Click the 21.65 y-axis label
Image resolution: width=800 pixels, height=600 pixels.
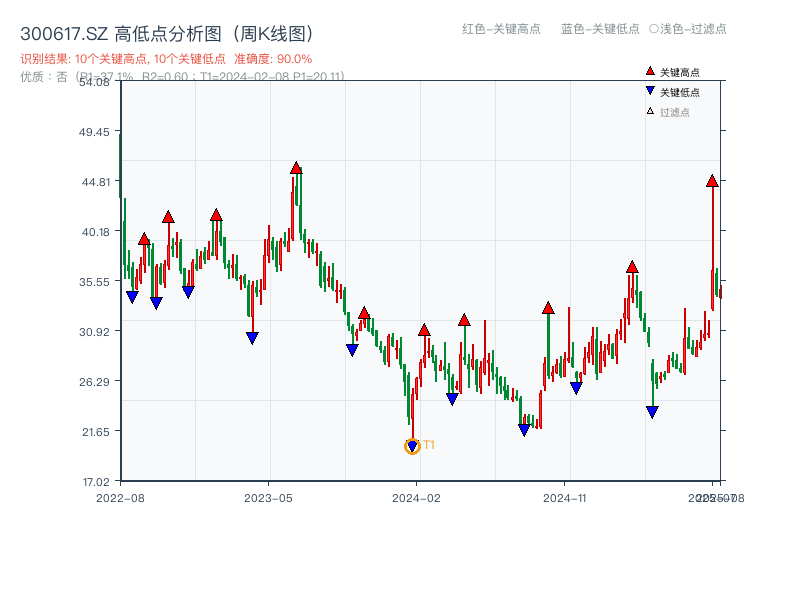click(95, 432)
